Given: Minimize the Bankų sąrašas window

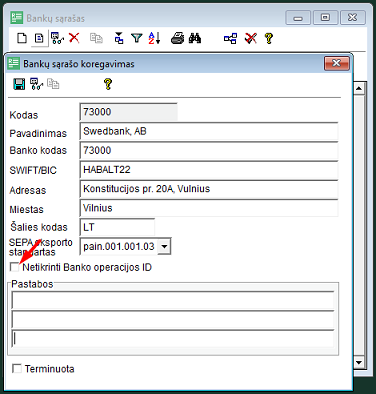Looking at the screenshot, I should tap(298, 18).
